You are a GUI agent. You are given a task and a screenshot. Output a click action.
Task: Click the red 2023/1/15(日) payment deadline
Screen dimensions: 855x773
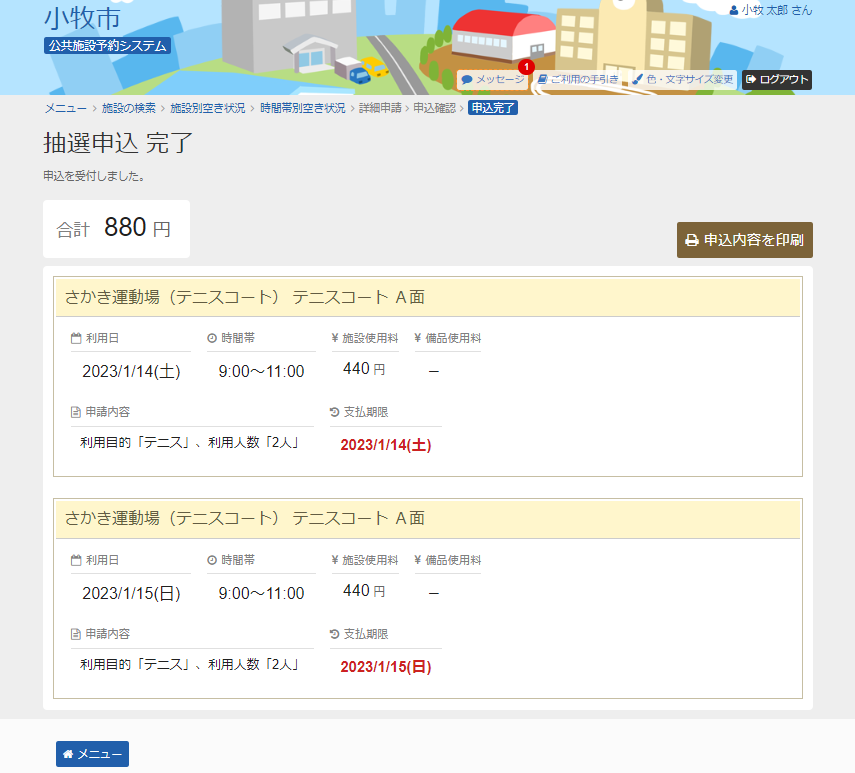tap(386, 666)
